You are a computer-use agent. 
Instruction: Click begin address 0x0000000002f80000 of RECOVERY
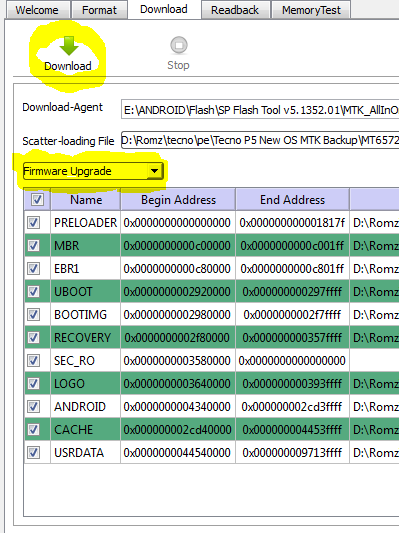178,338
